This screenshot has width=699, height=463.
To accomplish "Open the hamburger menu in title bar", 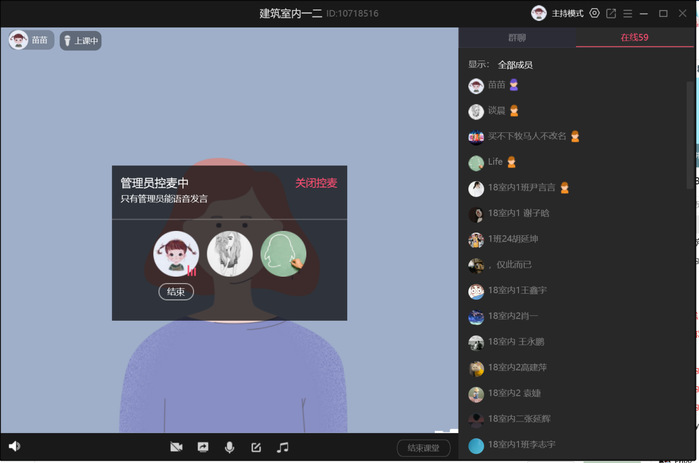I will (x=627, y=13).
